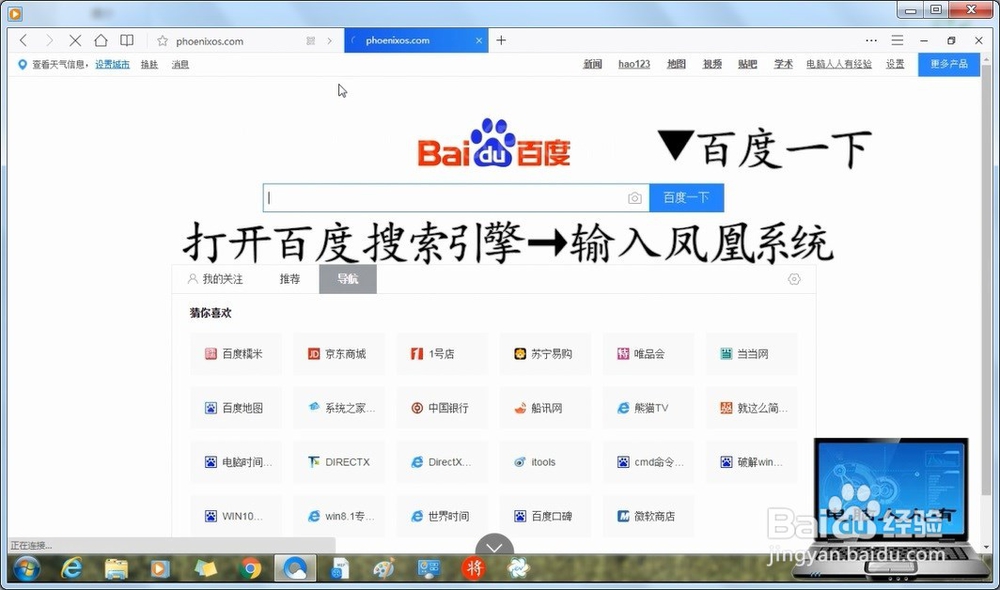Click the 更多产品 button
This screenshot has width=1000, height=590.
pos(949,64)
